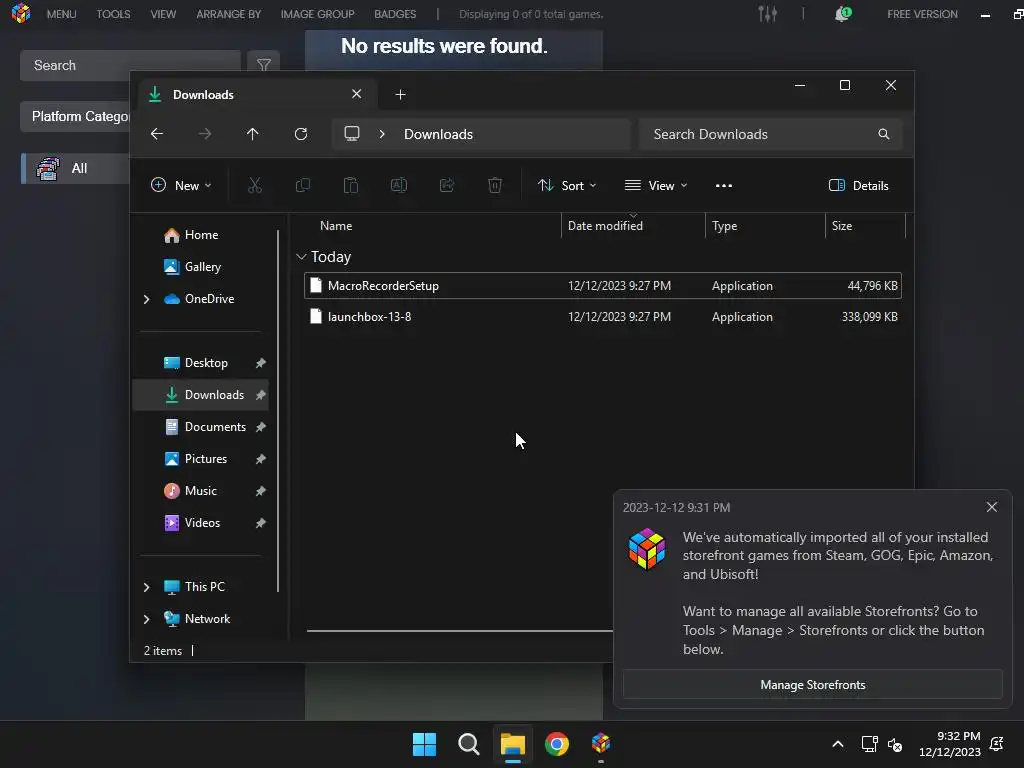
Task: Click the LaunchBox logo in top-left corner
Action: click(x=20, y=13)
